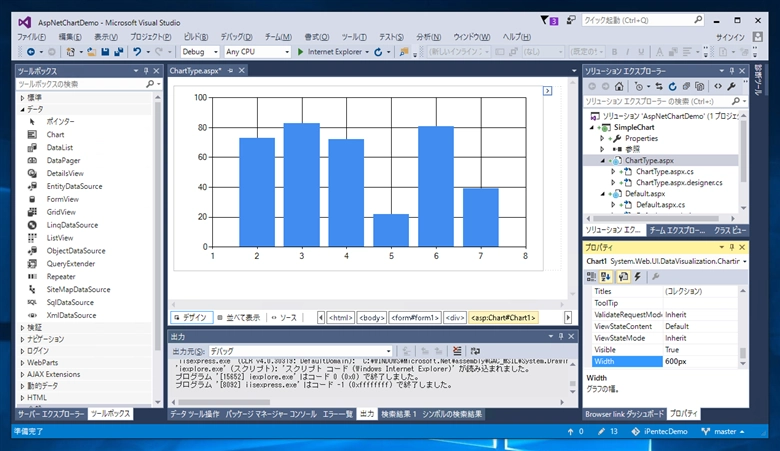
Task: Expand the 標準 section in Toolbox
Action: coord(22,97)
